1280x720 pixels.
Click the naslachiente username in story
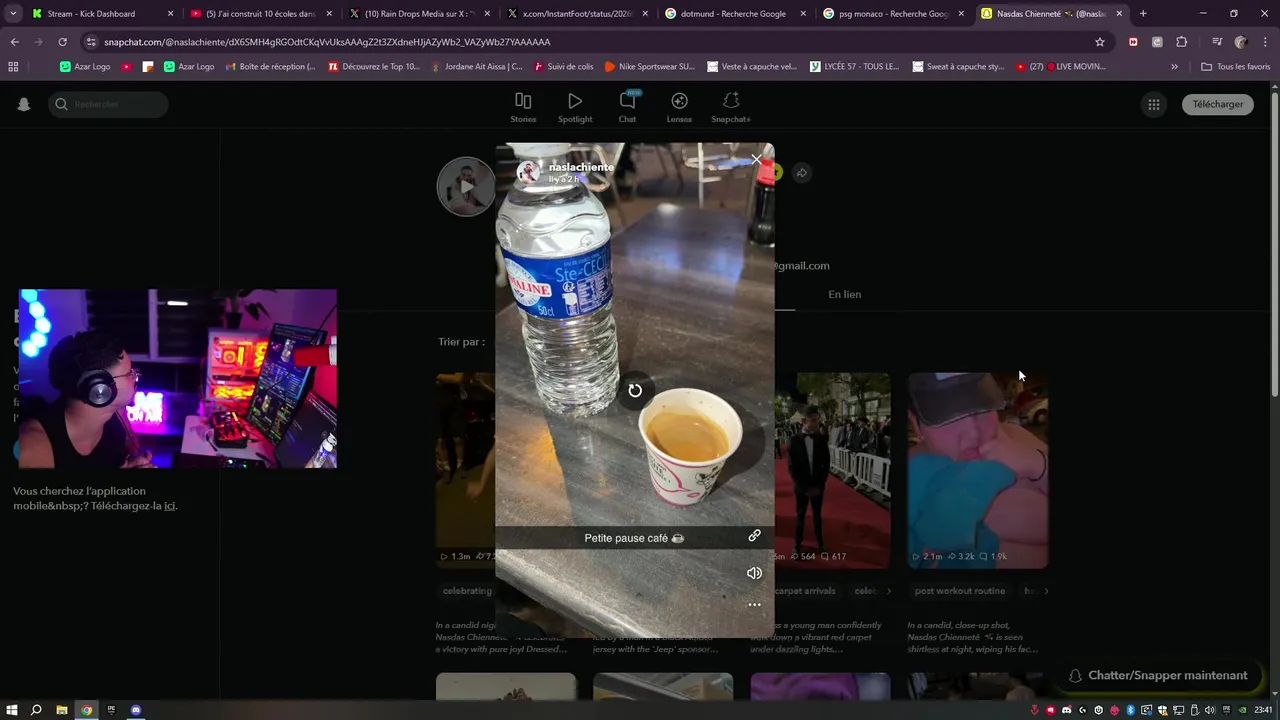[581, 167]
